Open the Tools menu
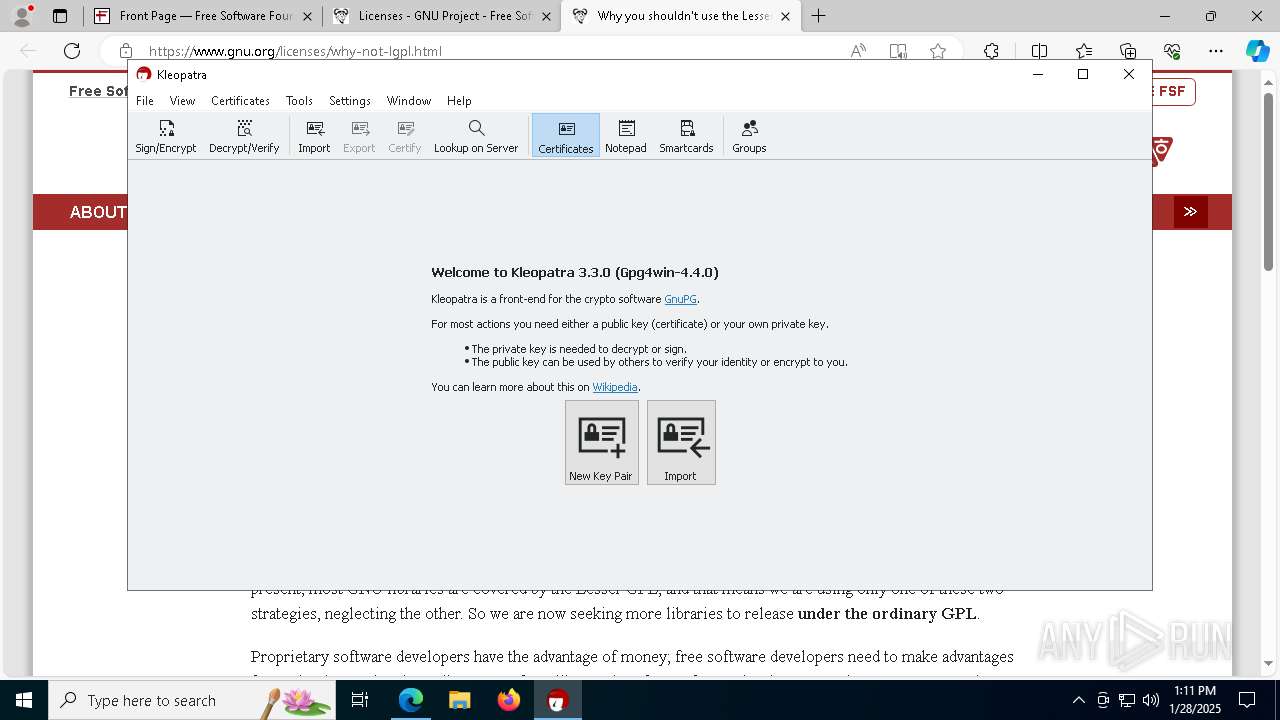The width and height of the screenshot is (1280, 720). coord(299,101)
